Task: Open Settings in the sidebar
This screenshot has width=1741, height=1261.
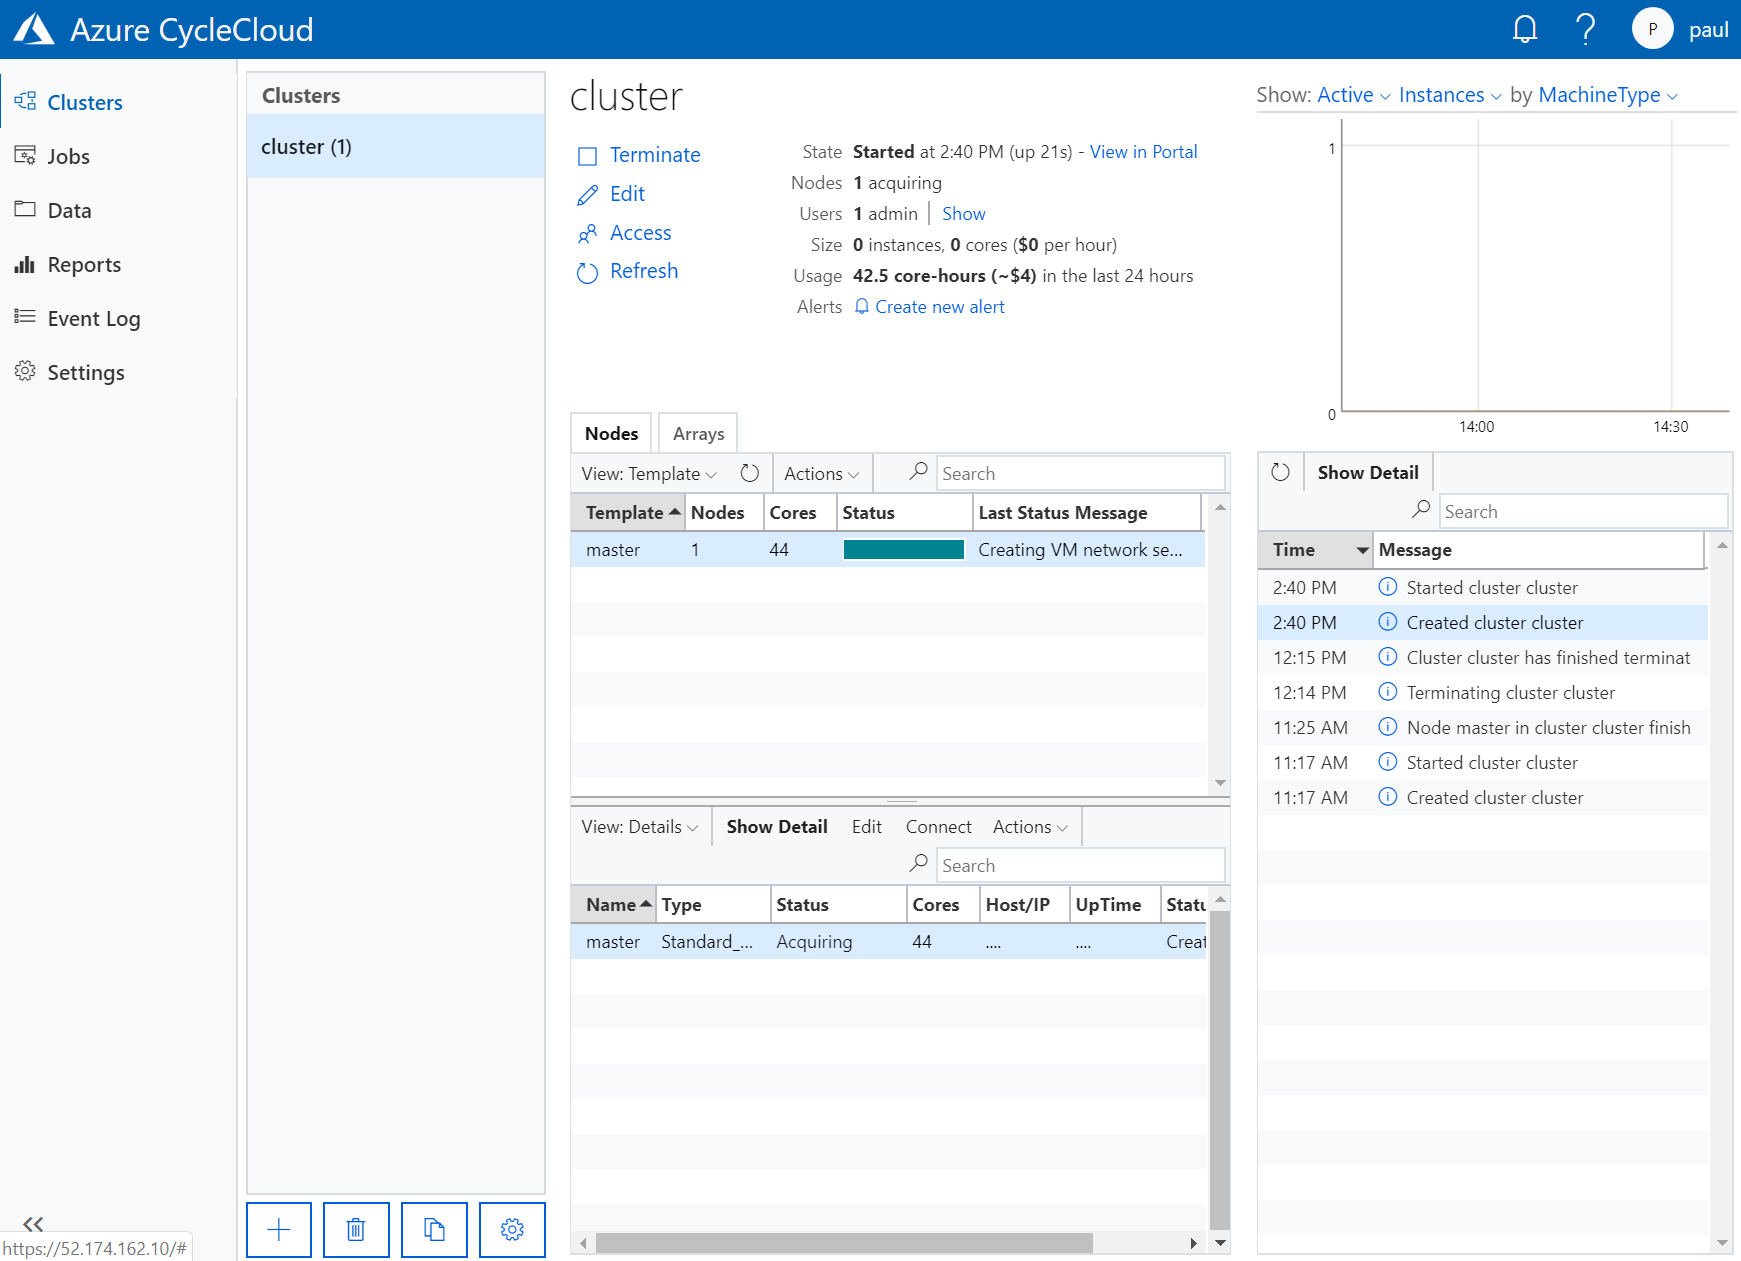Action: [86, 372]
